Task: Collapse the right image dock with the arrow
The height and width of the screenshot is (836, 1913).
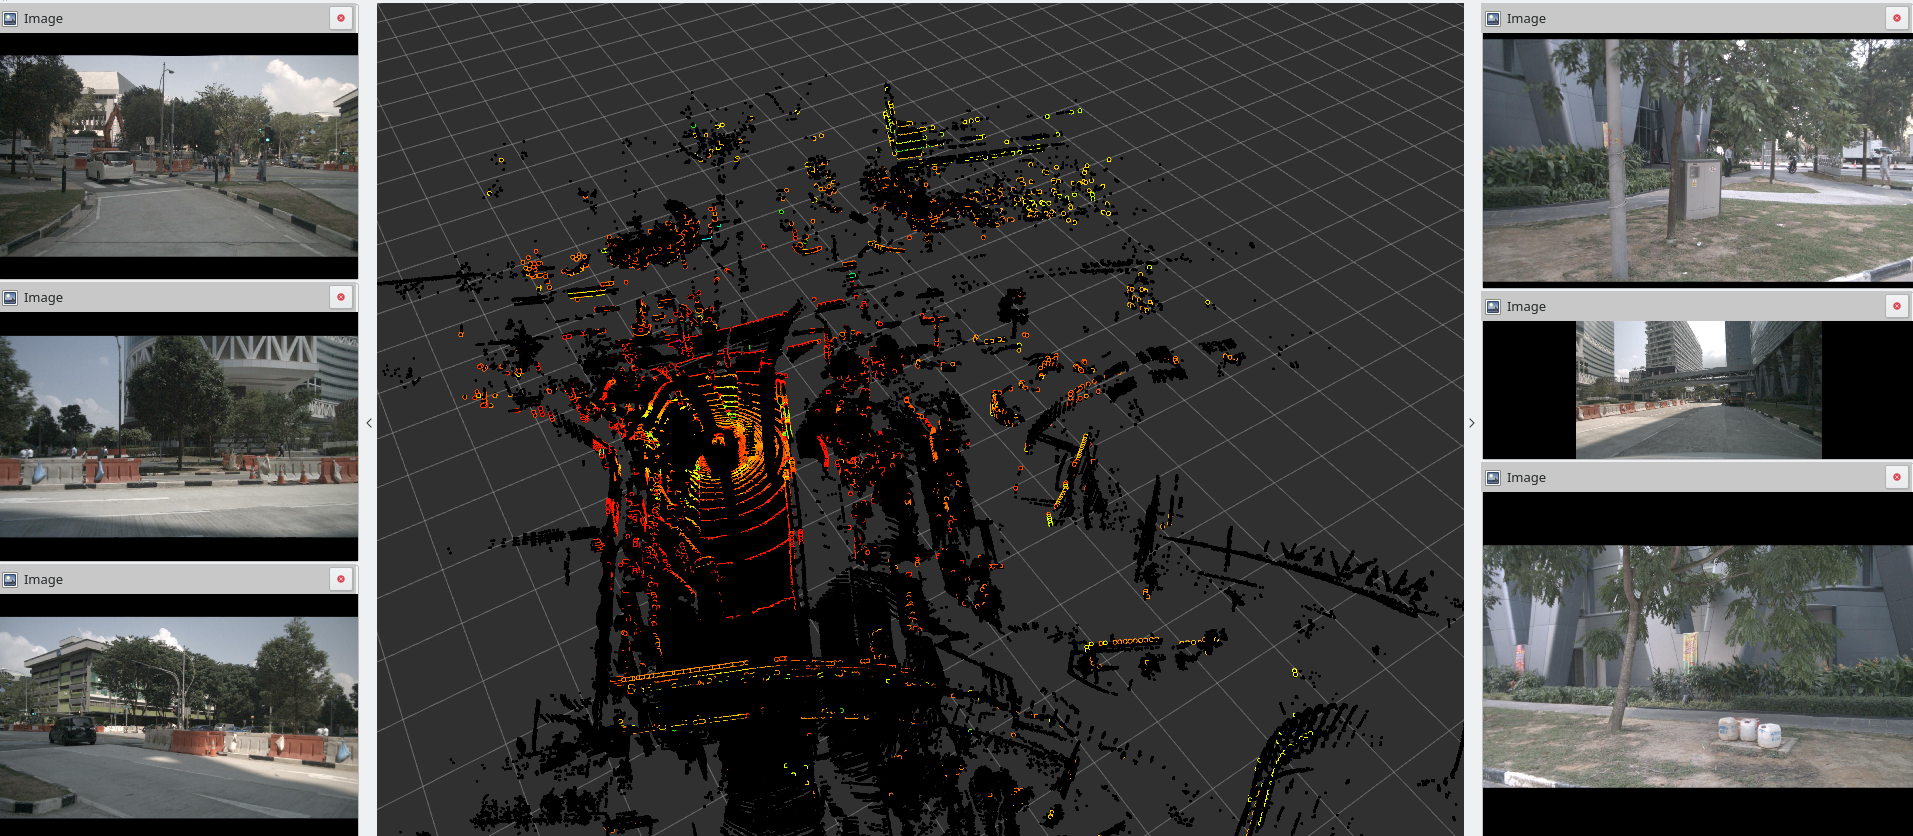Action: 1471,423
